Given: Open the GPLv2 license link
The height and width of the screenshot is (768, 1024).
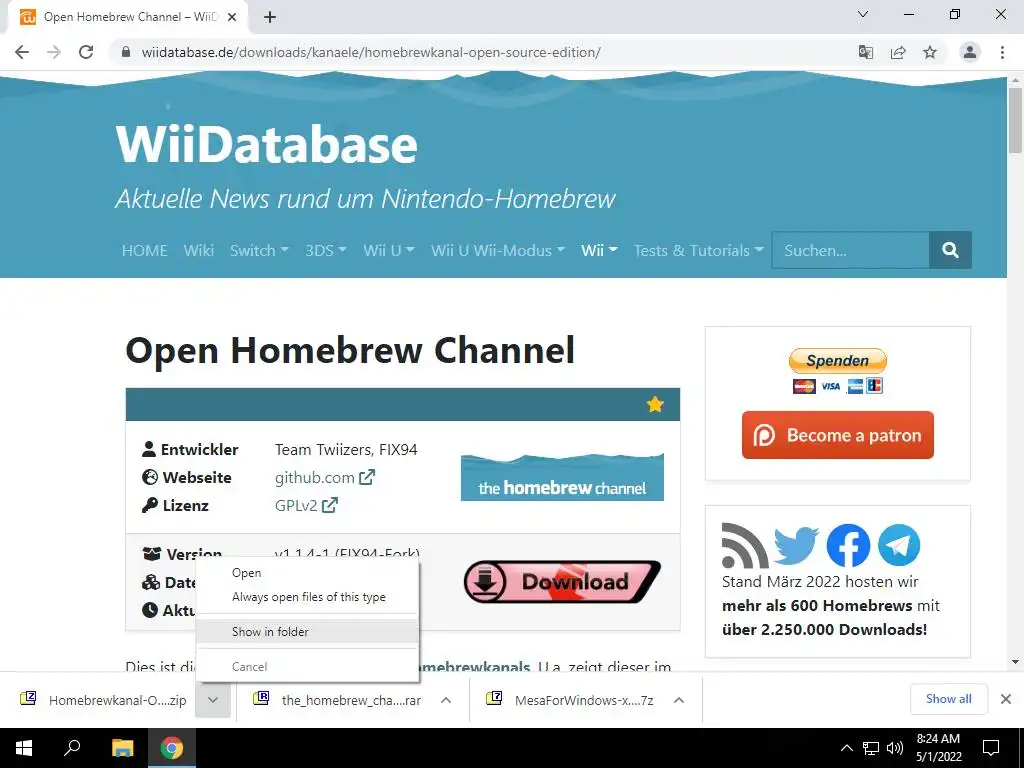Looking at the screenshot, I should click(x=306, y=505).
